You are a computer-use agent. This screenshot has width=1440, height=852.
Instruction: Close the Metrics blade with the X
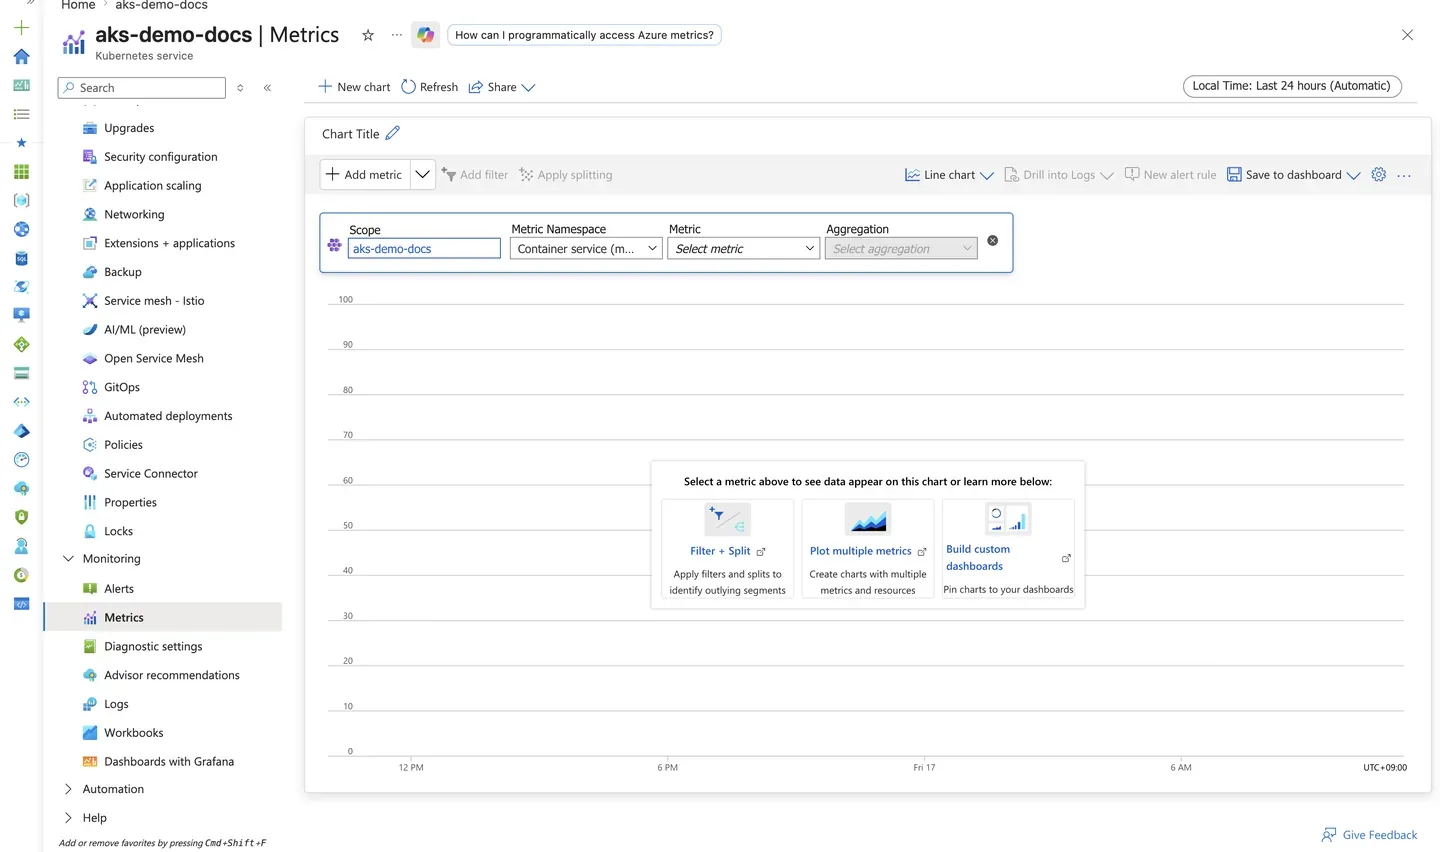point(1407,35)
